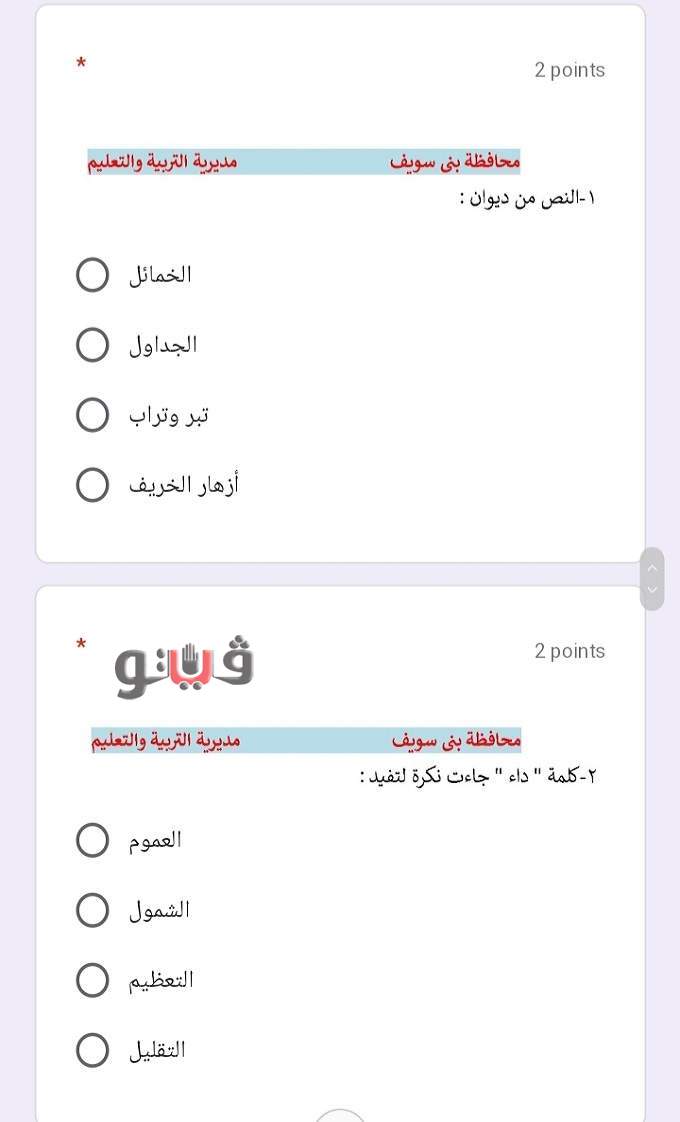This screenshot has height=1122, width=680.
Task: Click the scroll-down chevron on the scroll handle
Action: [x=652, y=590]
